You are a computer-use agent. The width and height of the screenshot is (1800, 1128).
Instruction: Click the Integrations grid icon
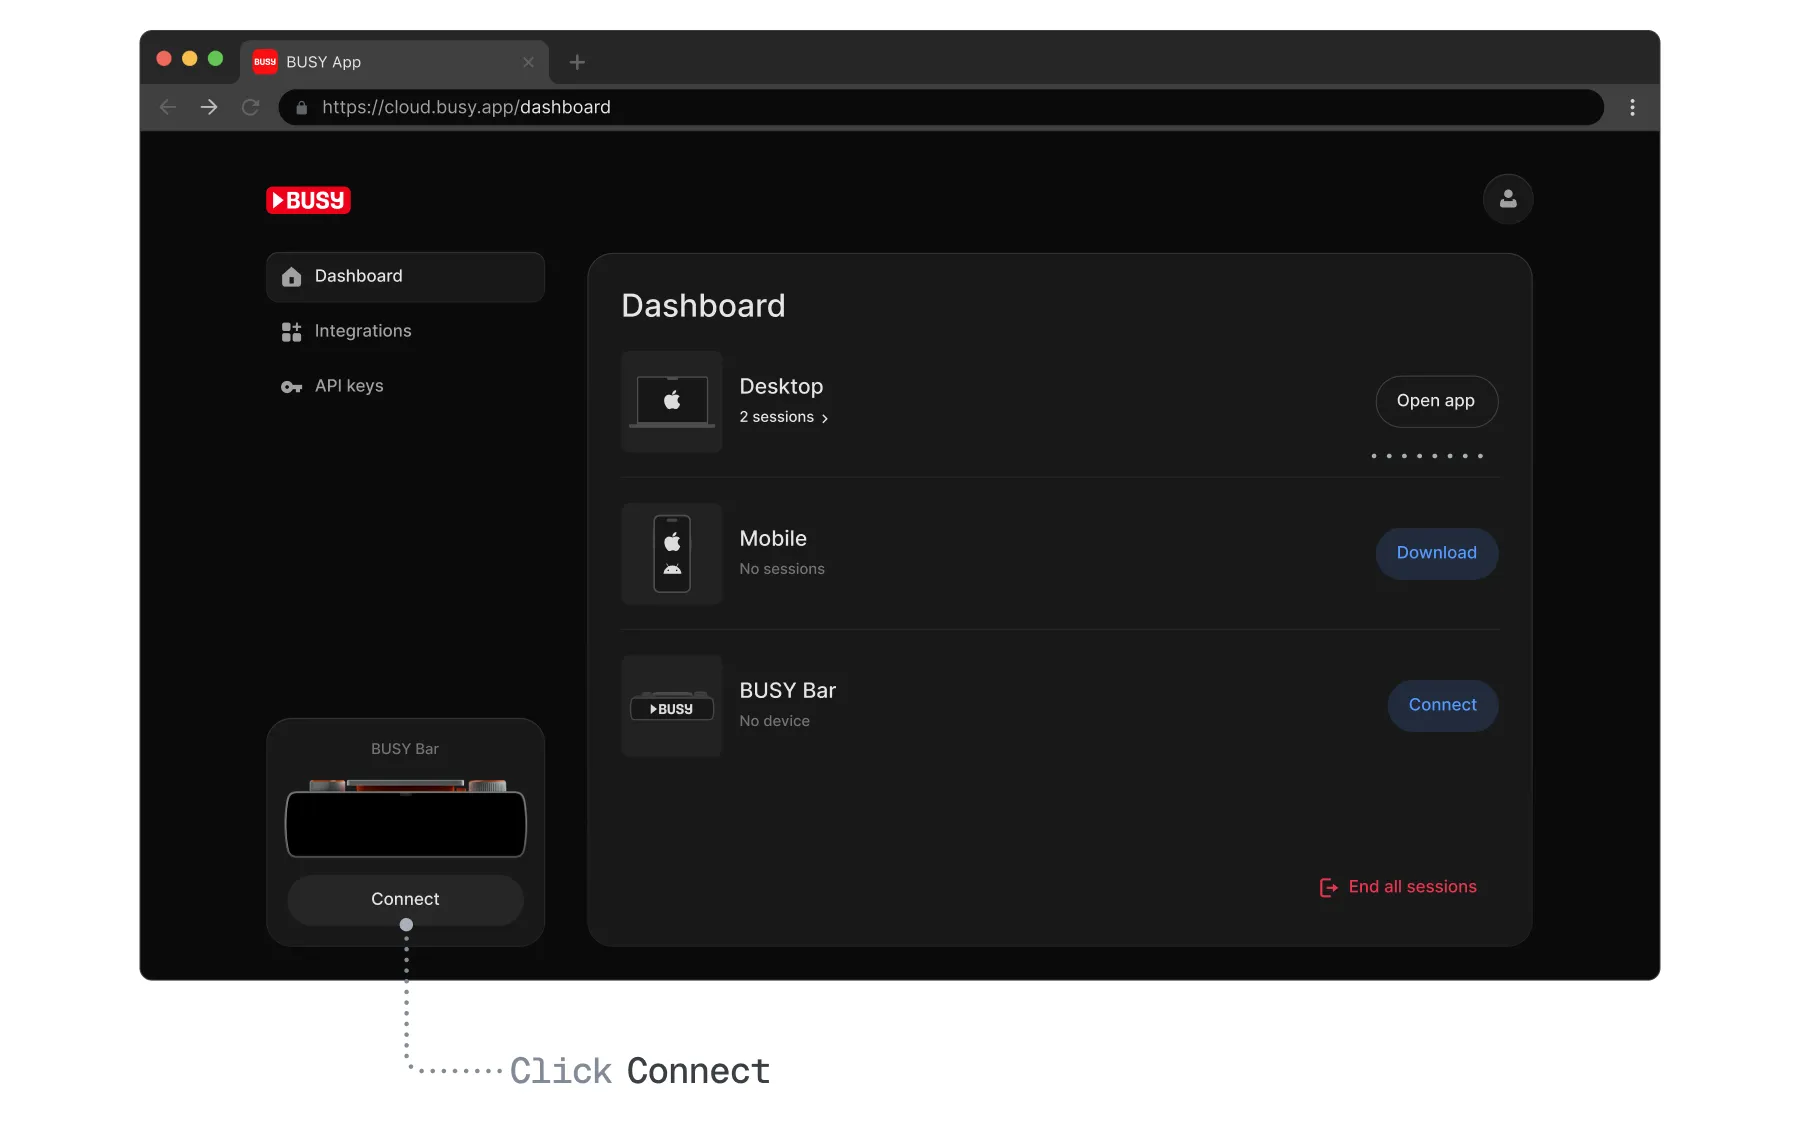[291, 332]
